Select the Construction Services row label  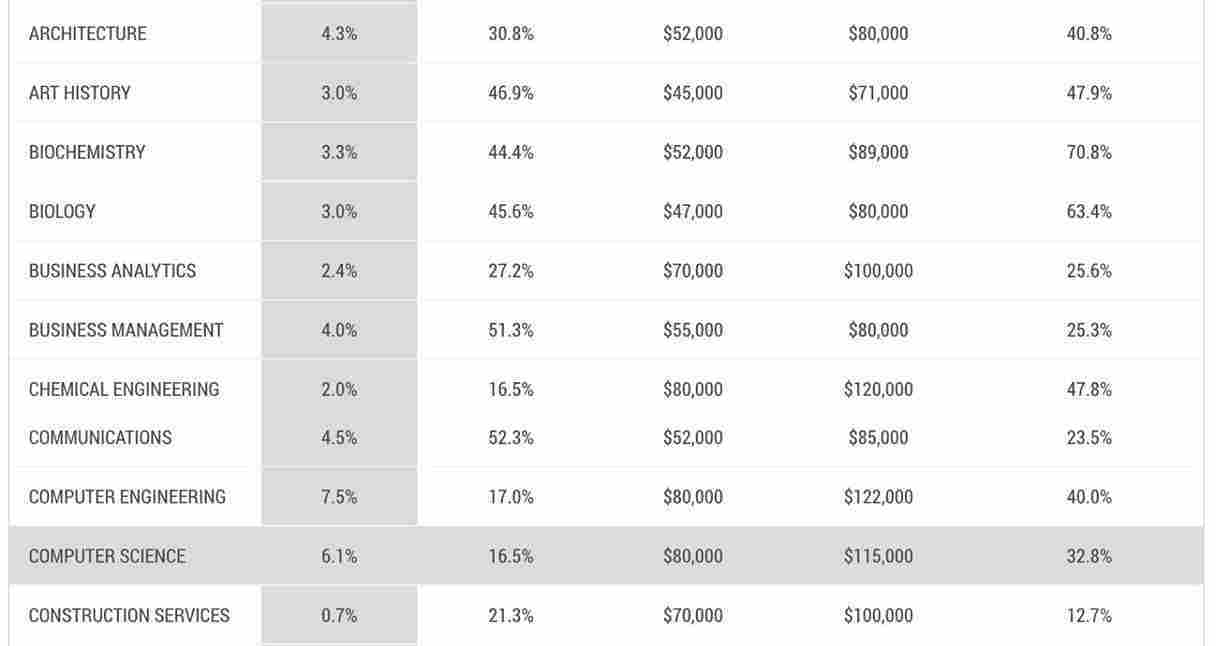point(129,615)
